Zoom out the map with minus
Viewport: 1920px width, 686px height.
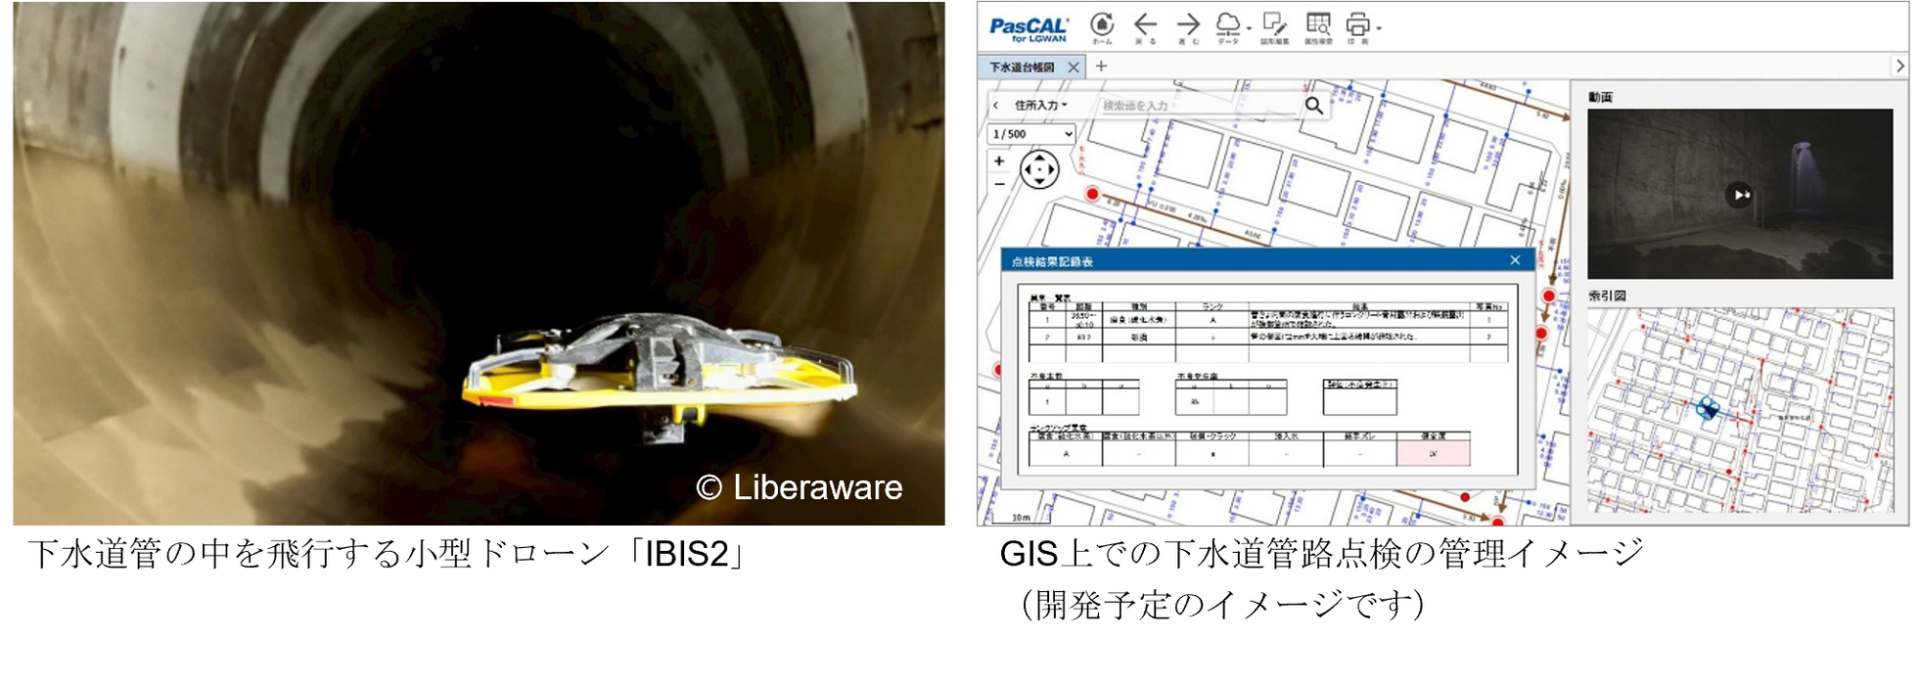[999, 185]
